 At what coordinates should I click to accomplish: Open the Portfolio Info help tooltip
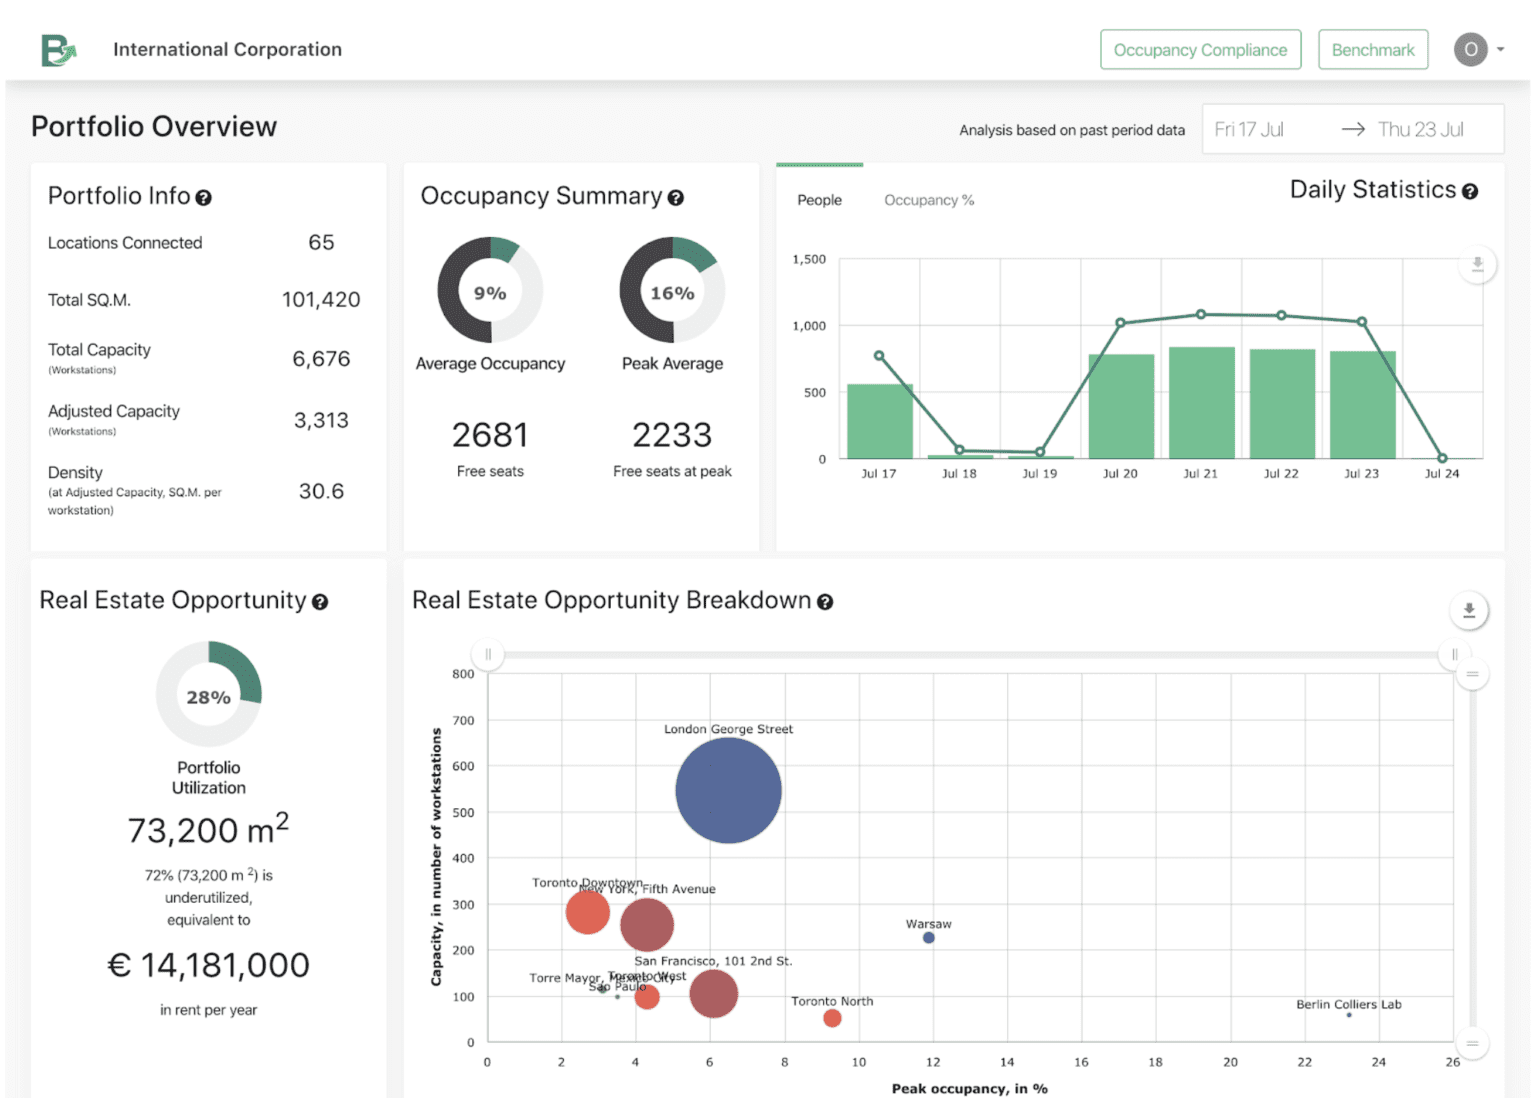click(204, 197)
